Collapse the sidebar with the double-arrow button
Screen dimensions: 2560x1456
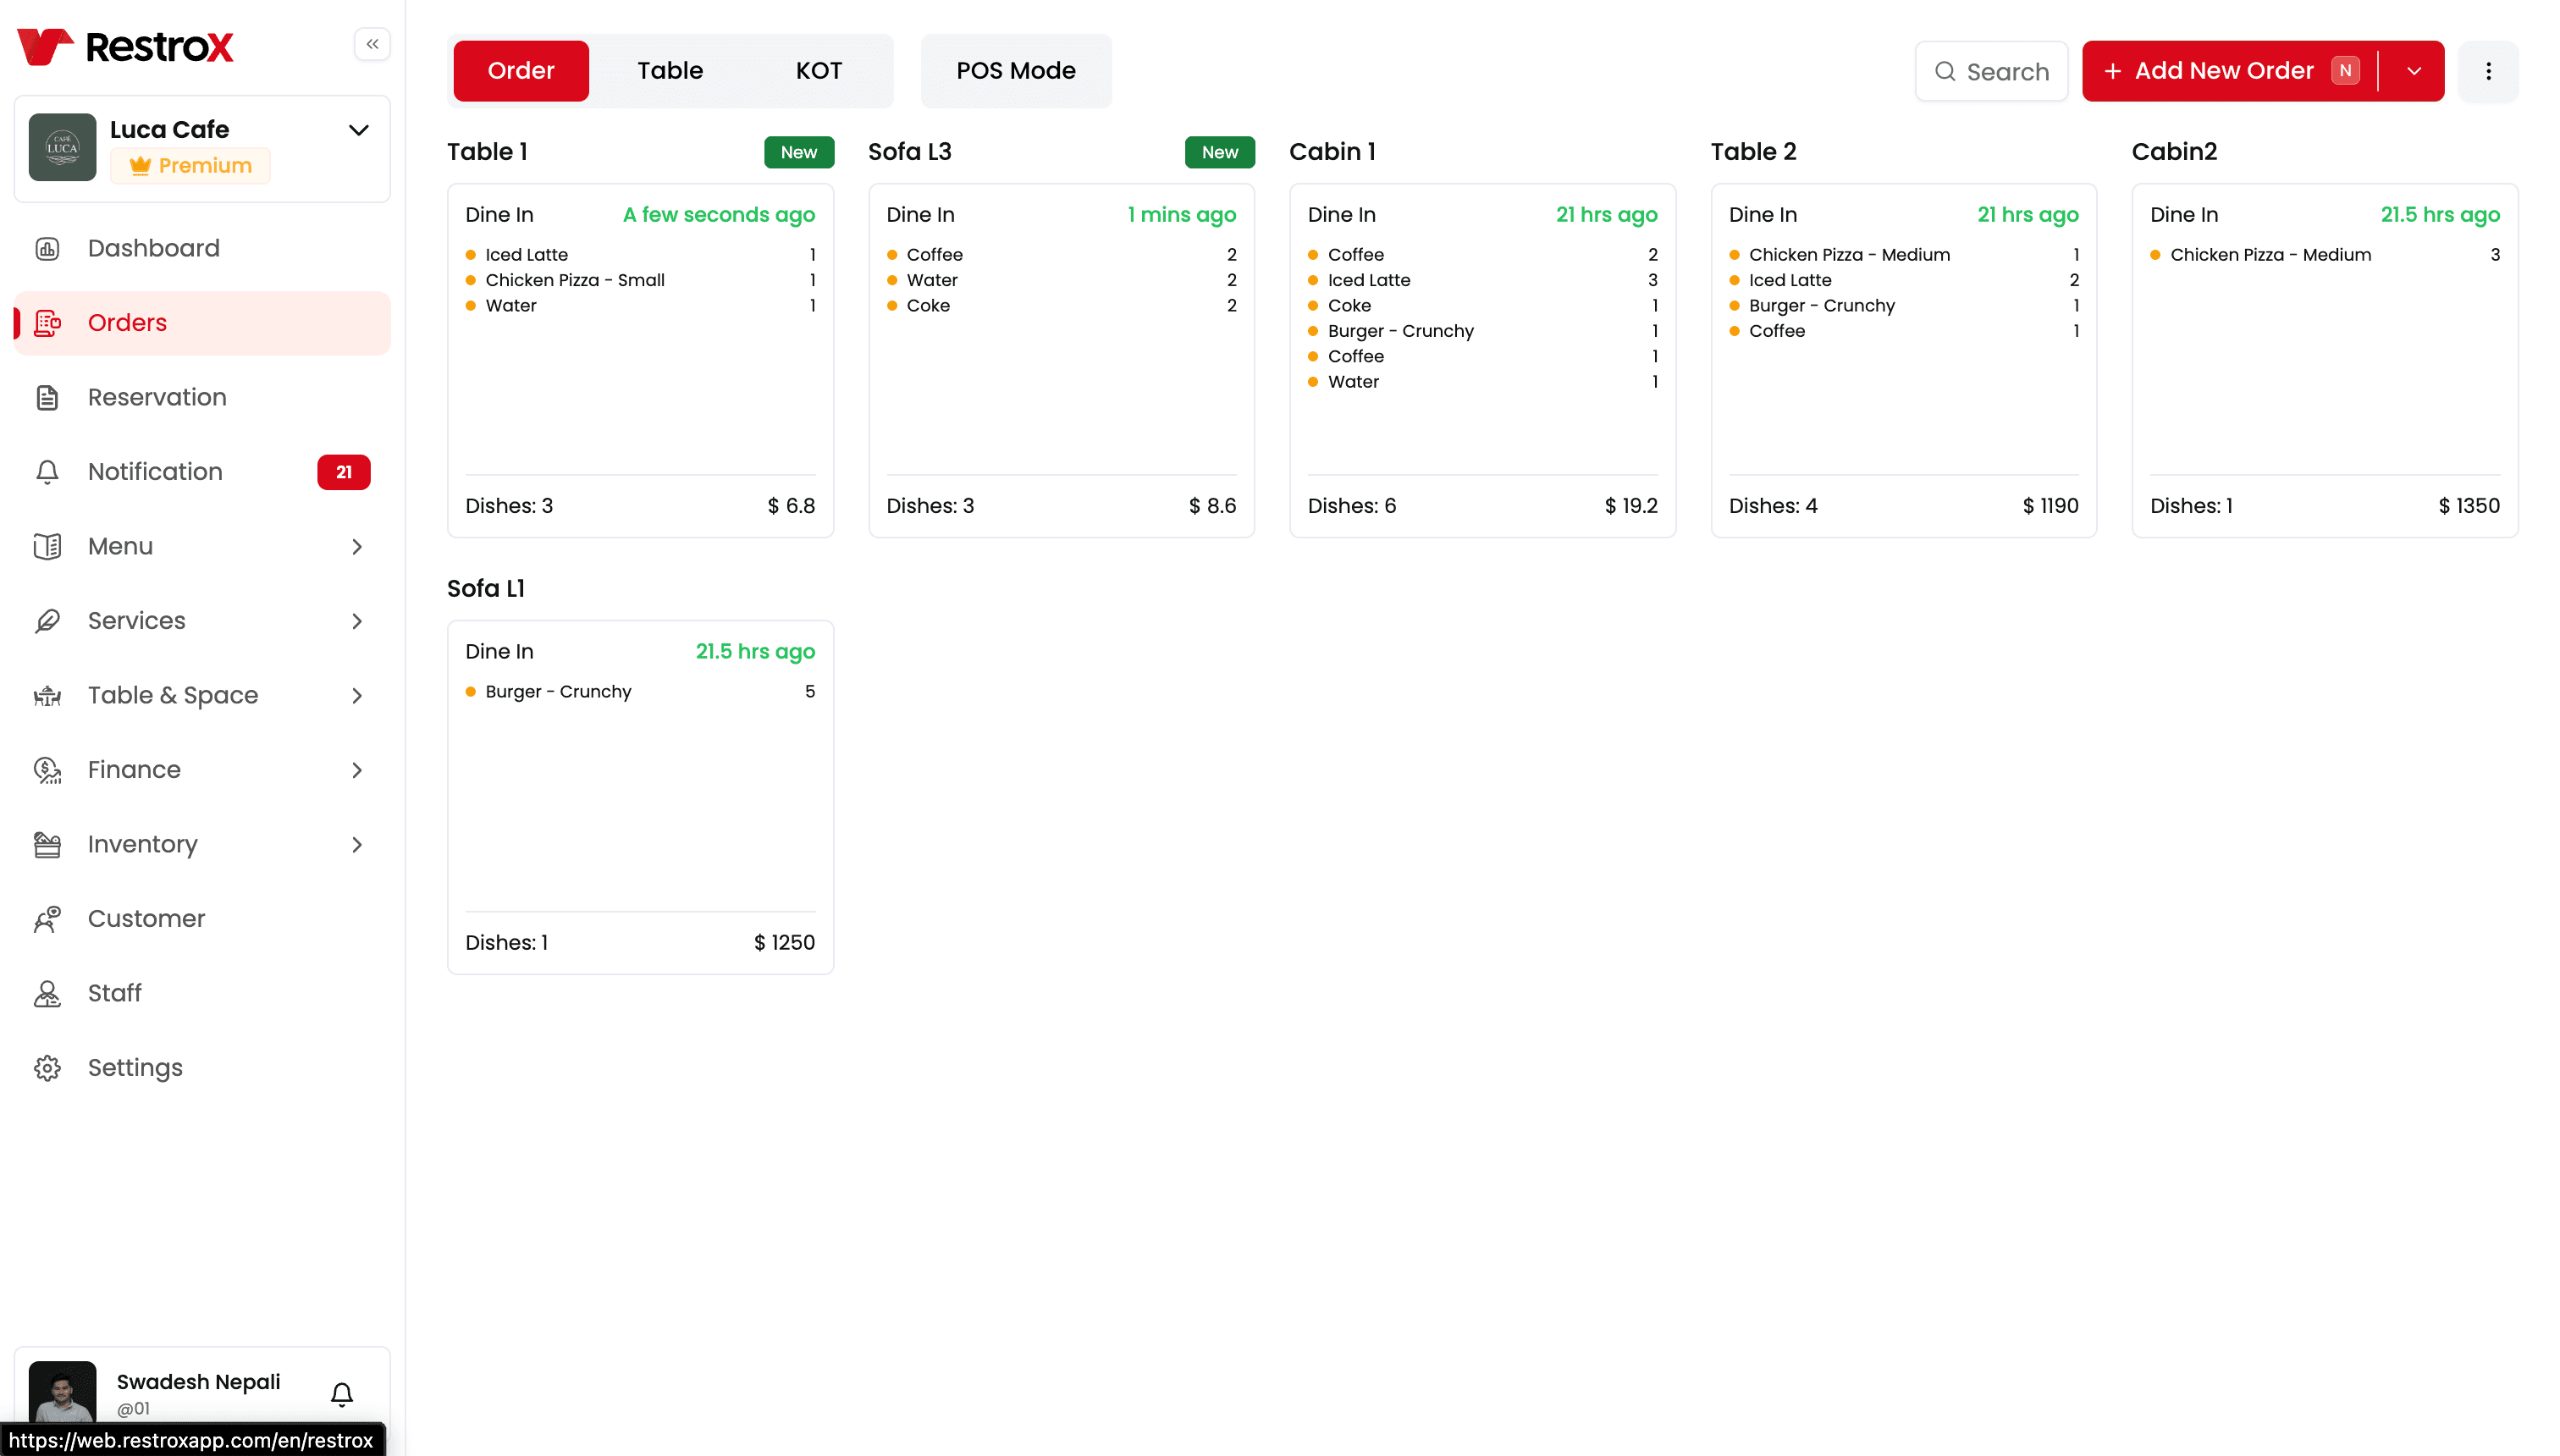tap(372, 44)
